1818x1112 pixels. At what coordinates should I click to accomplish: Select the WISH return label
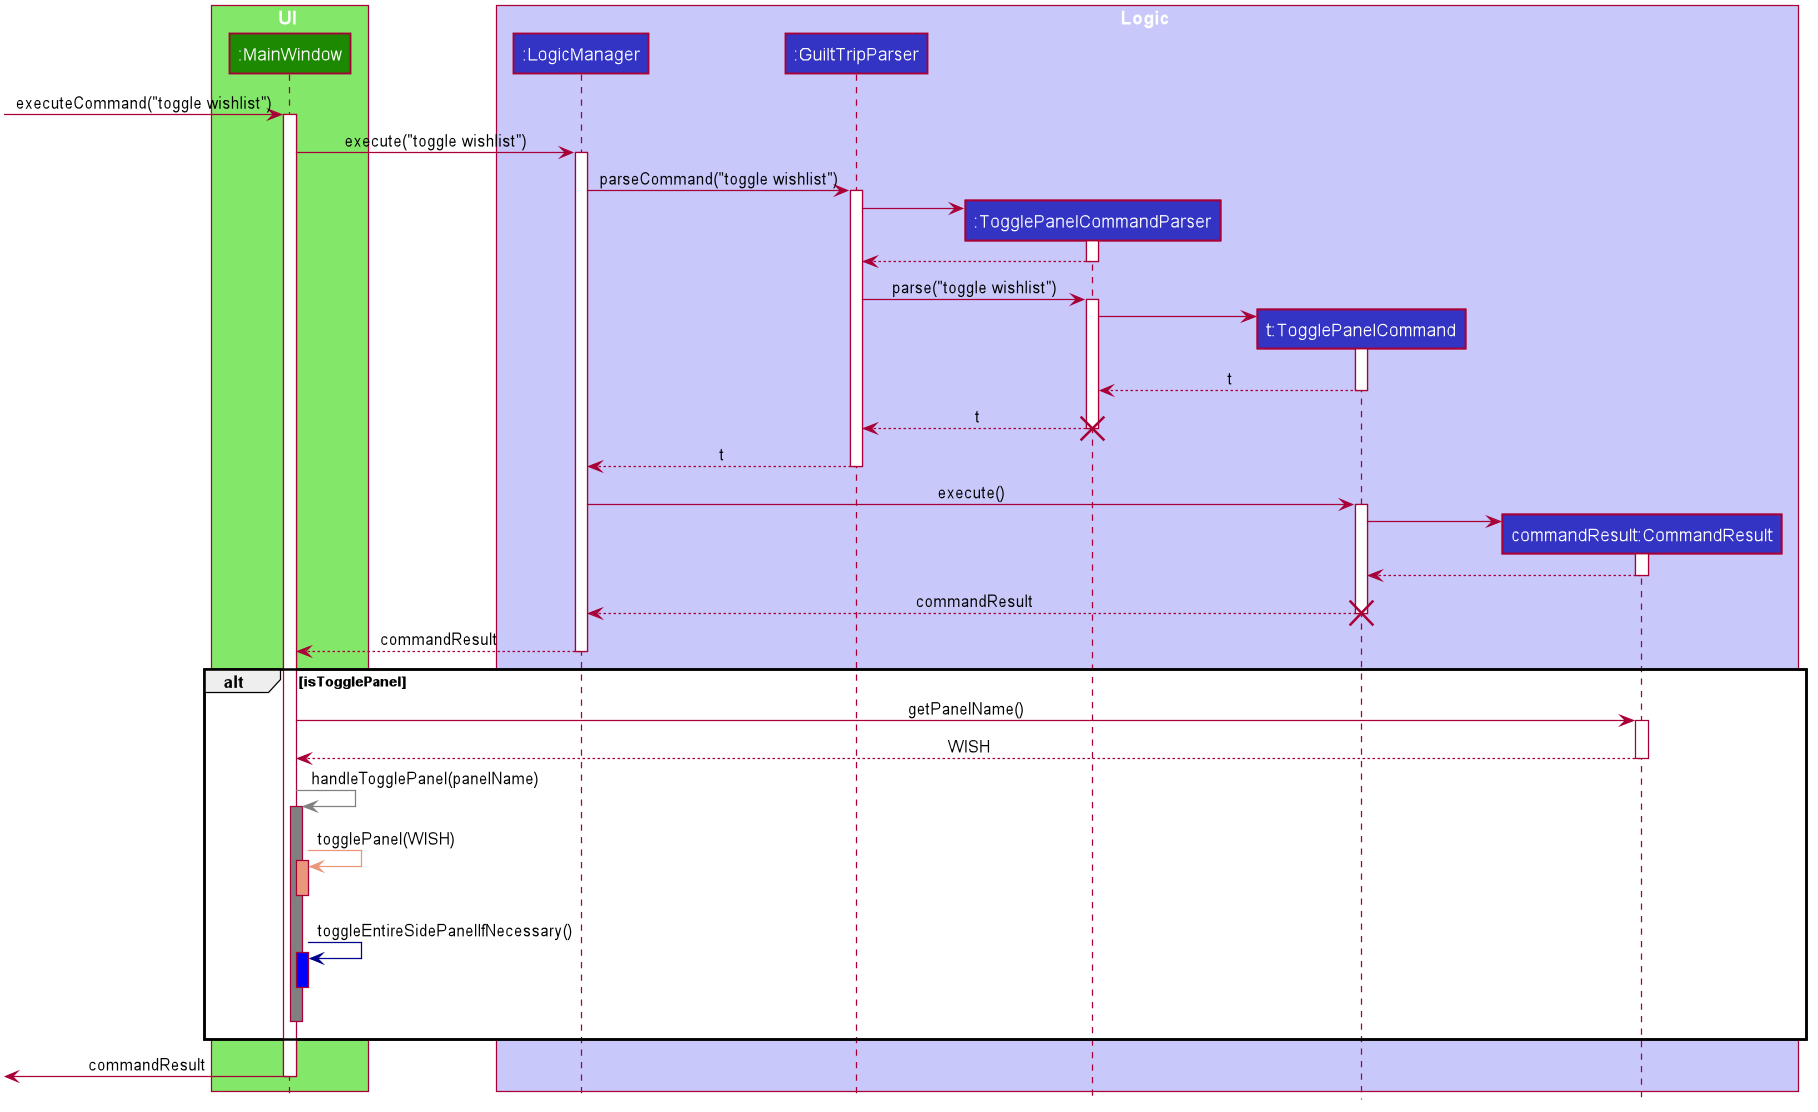point(969,747)
